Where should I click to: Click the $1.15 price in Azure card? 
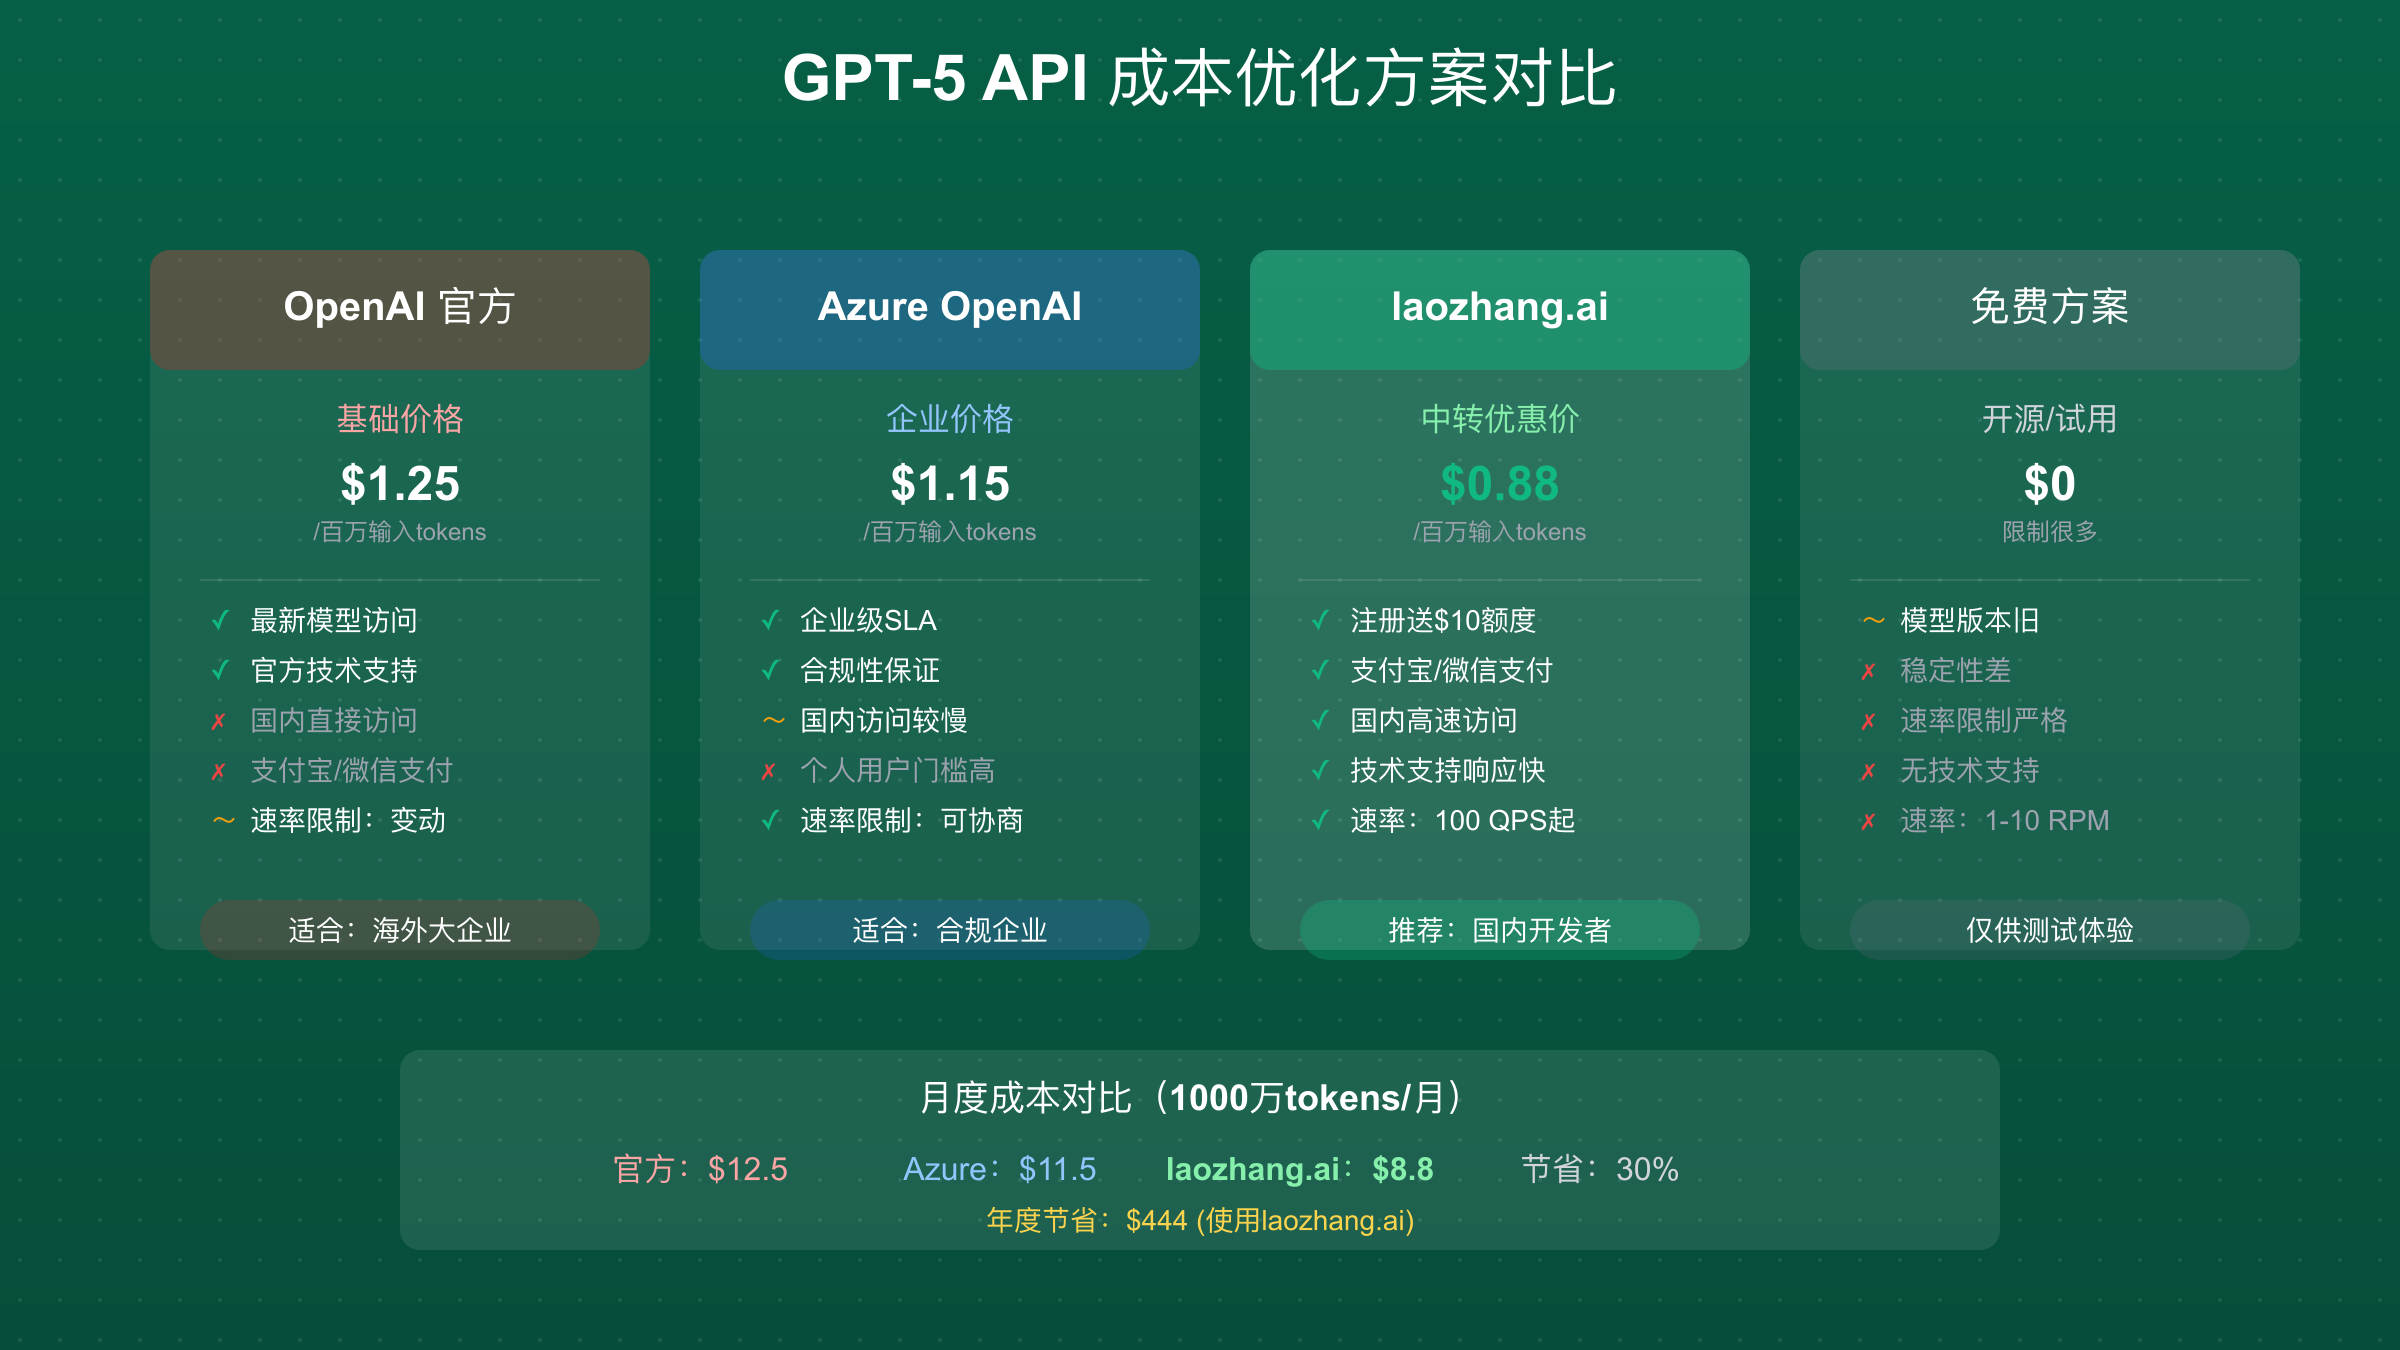950,484
